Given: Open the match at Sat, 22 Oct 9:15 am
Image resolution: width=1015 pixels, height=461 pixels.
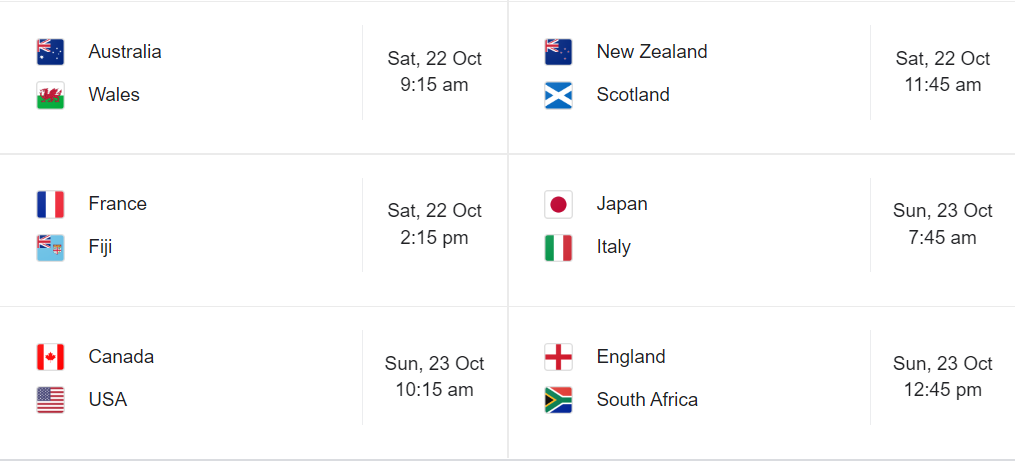Looking at the screenshot, I should (434, 72).
